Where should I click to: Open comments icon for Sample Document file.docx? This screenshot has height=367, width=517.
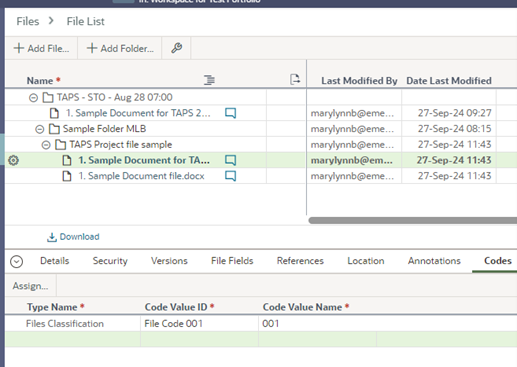[x=230, y=176]
